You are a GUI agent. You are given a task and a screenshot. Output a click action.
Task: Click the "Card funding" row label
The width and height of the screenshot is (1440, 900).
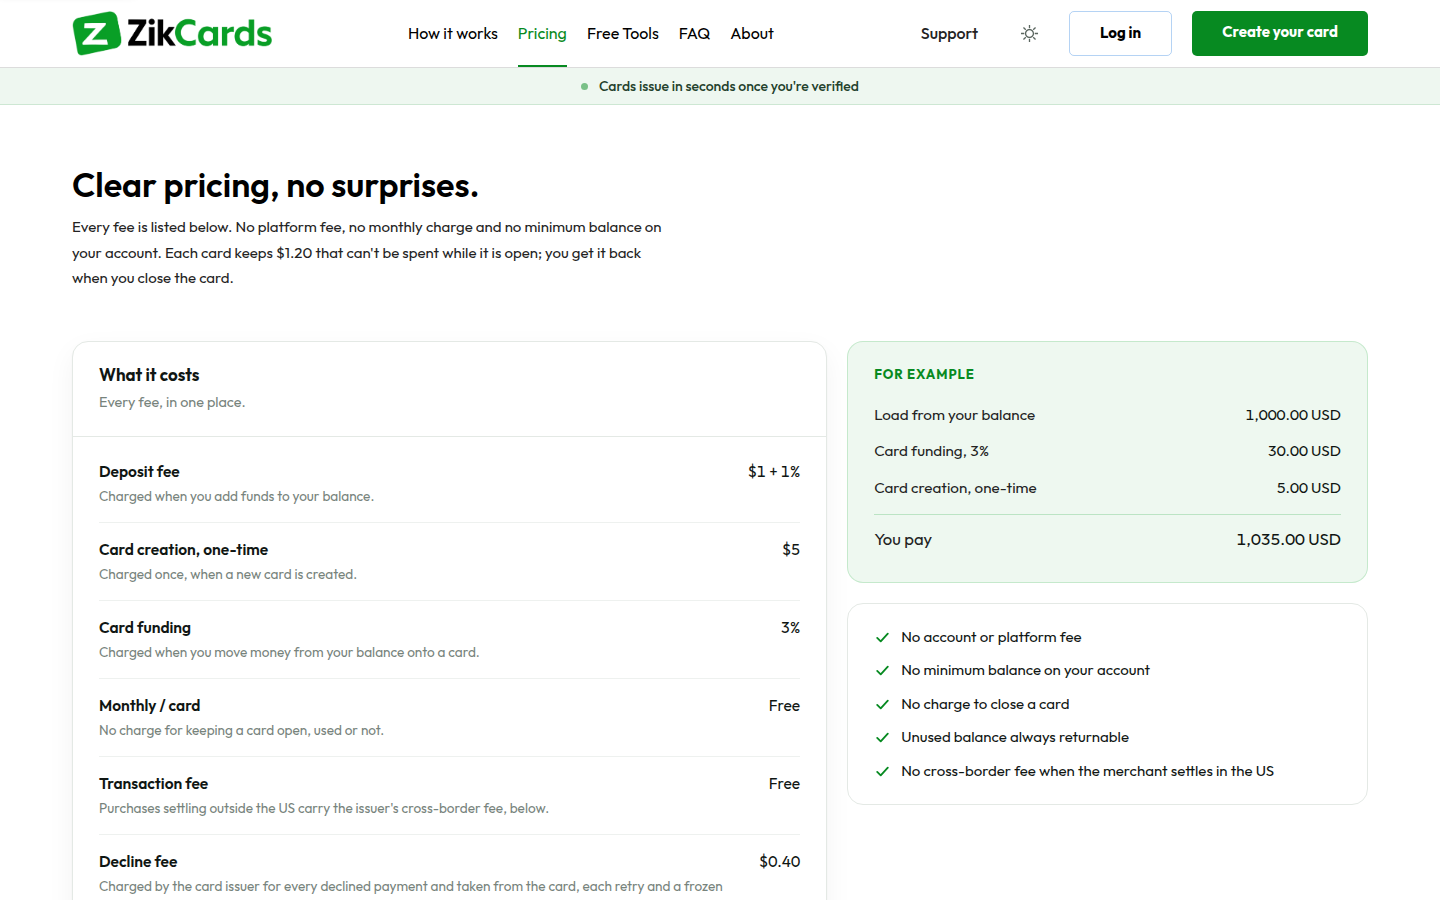[145, 628]
